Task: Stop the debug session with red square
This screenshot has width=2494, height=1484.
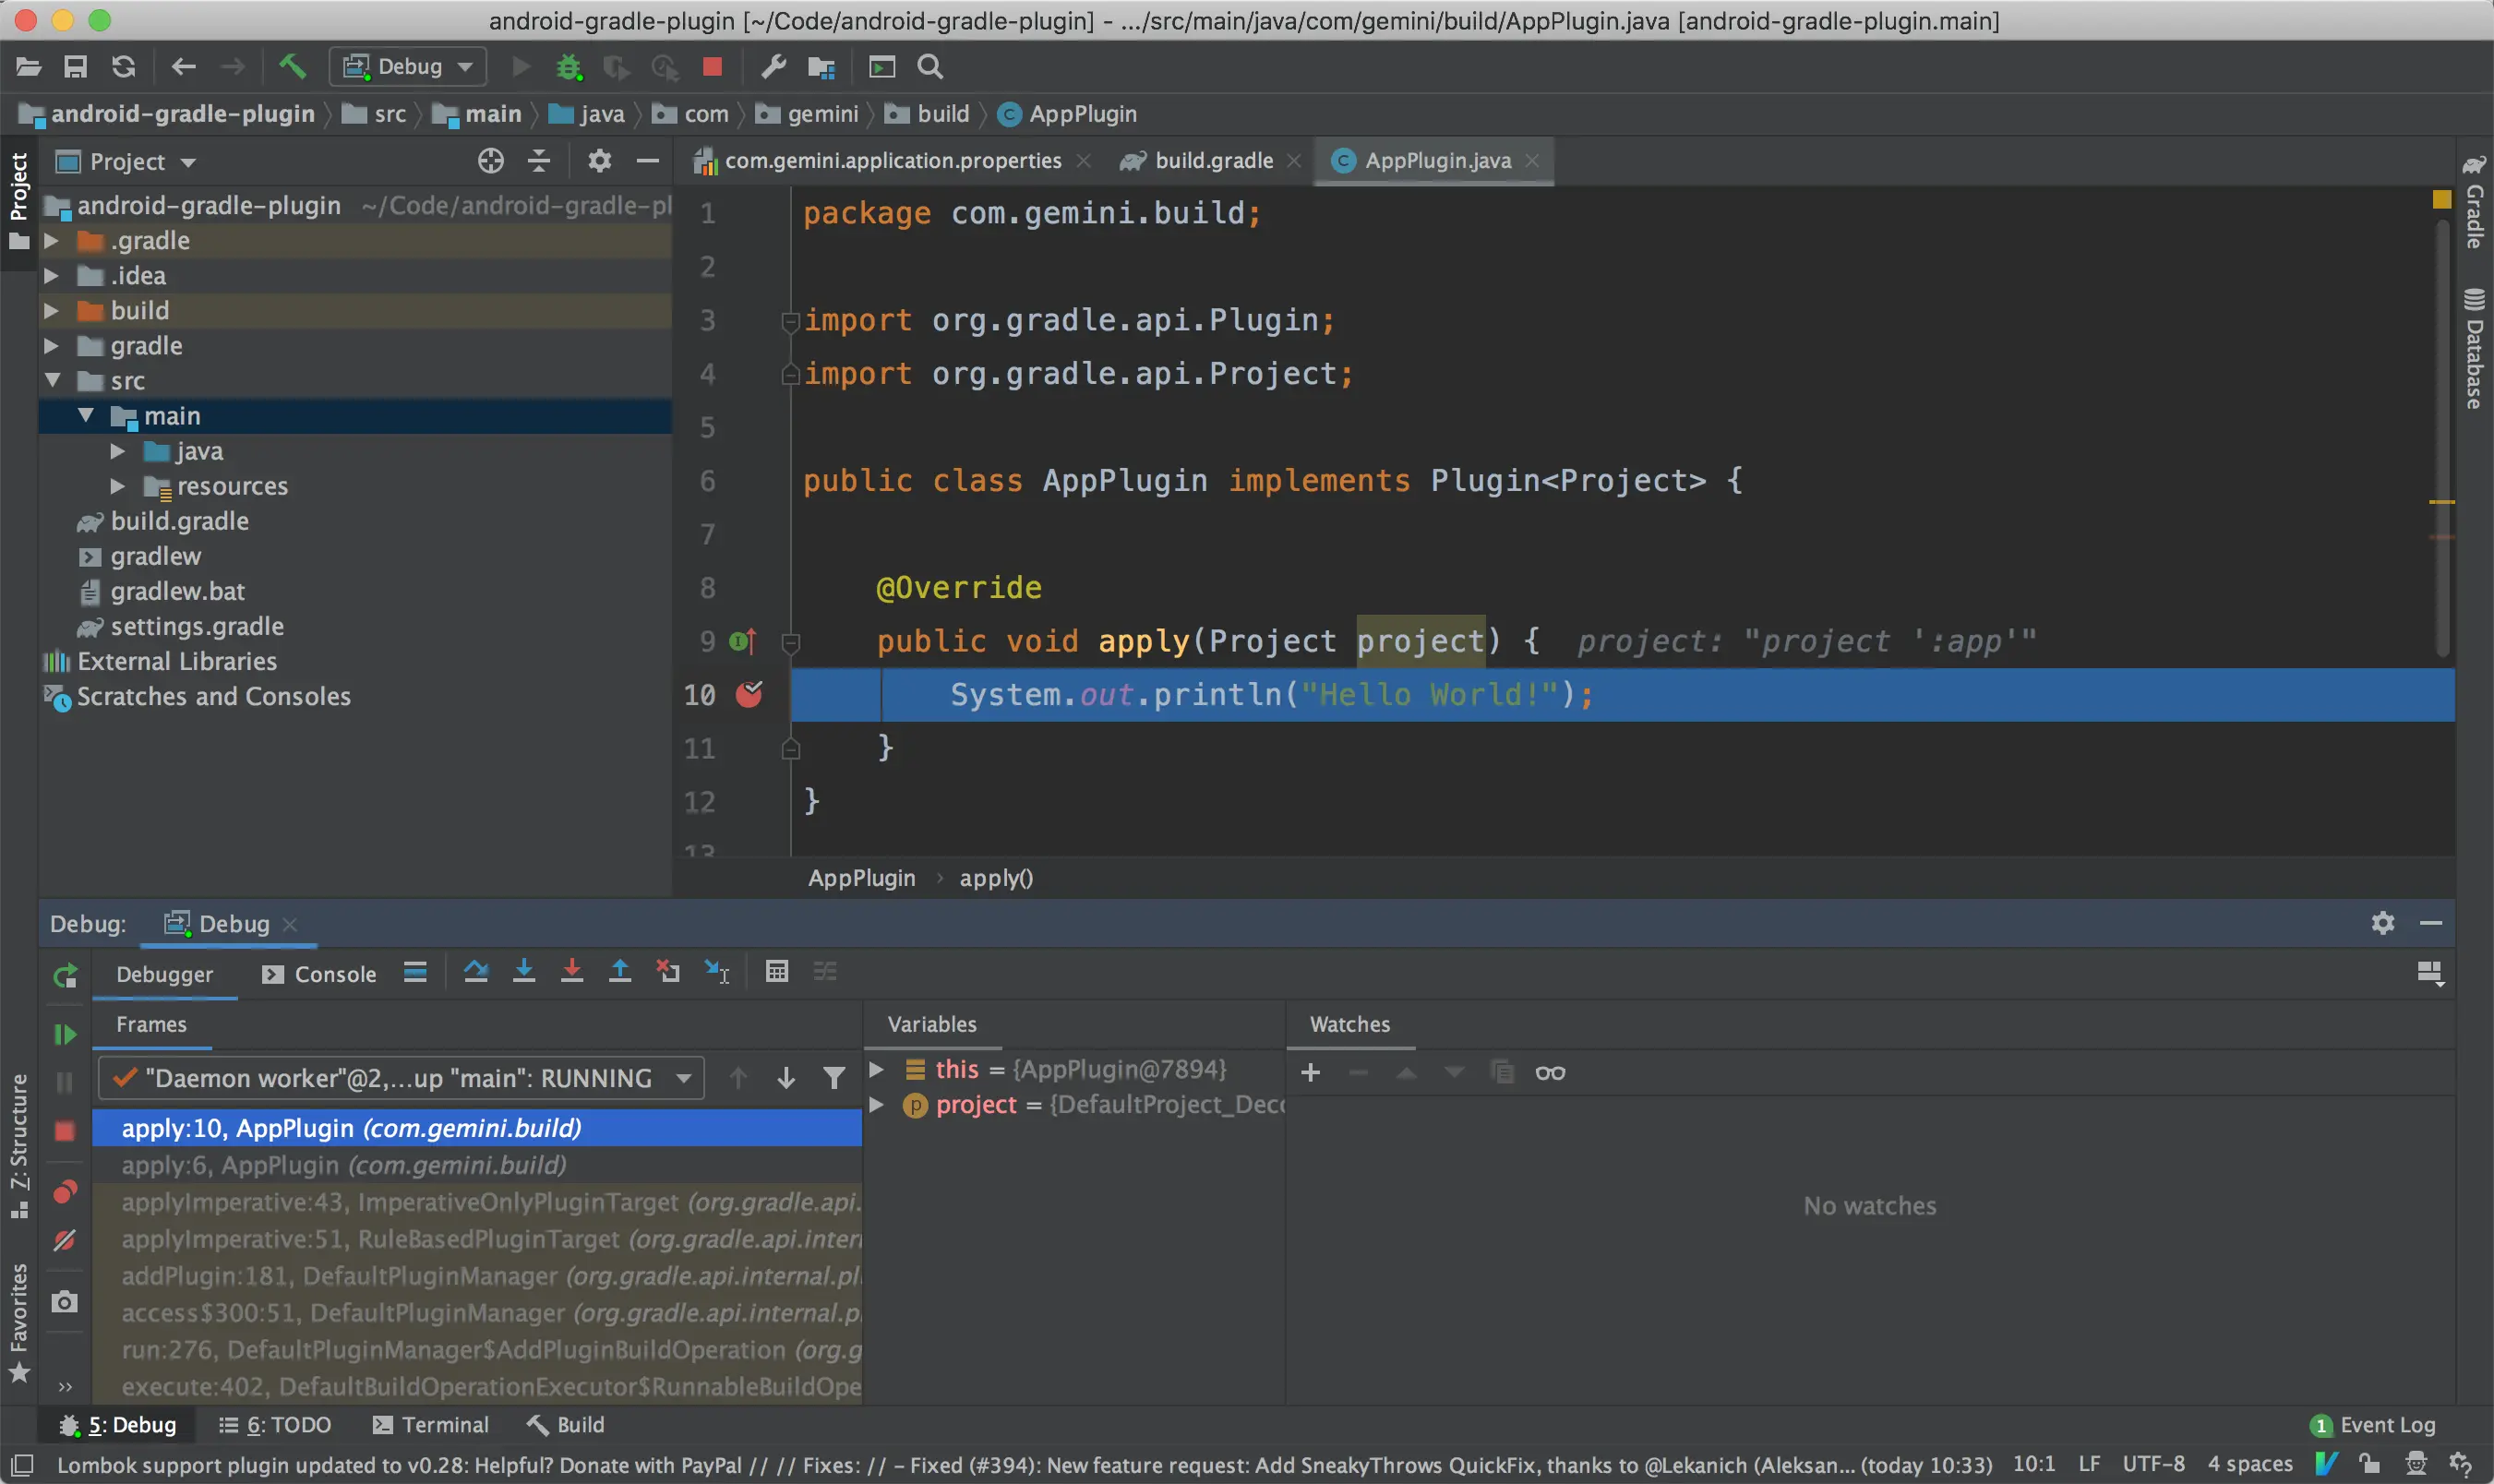Action: 64,1129
